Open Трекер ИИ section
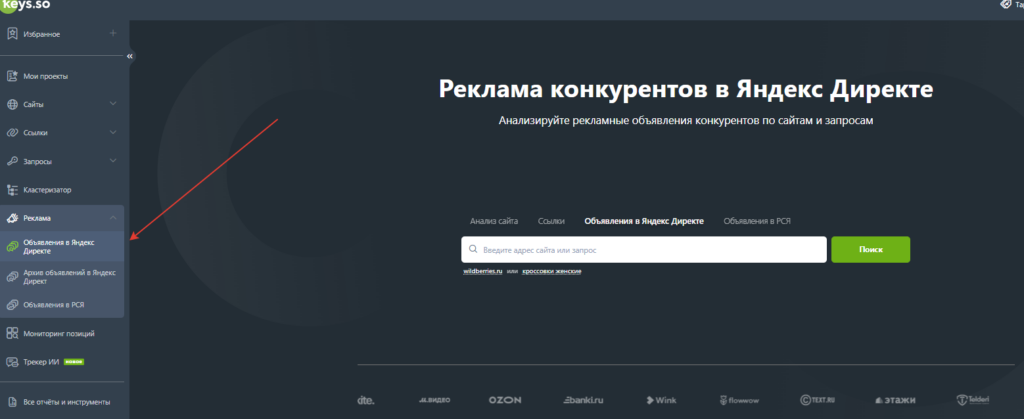The image size is (1024, 419). [41, 362]
